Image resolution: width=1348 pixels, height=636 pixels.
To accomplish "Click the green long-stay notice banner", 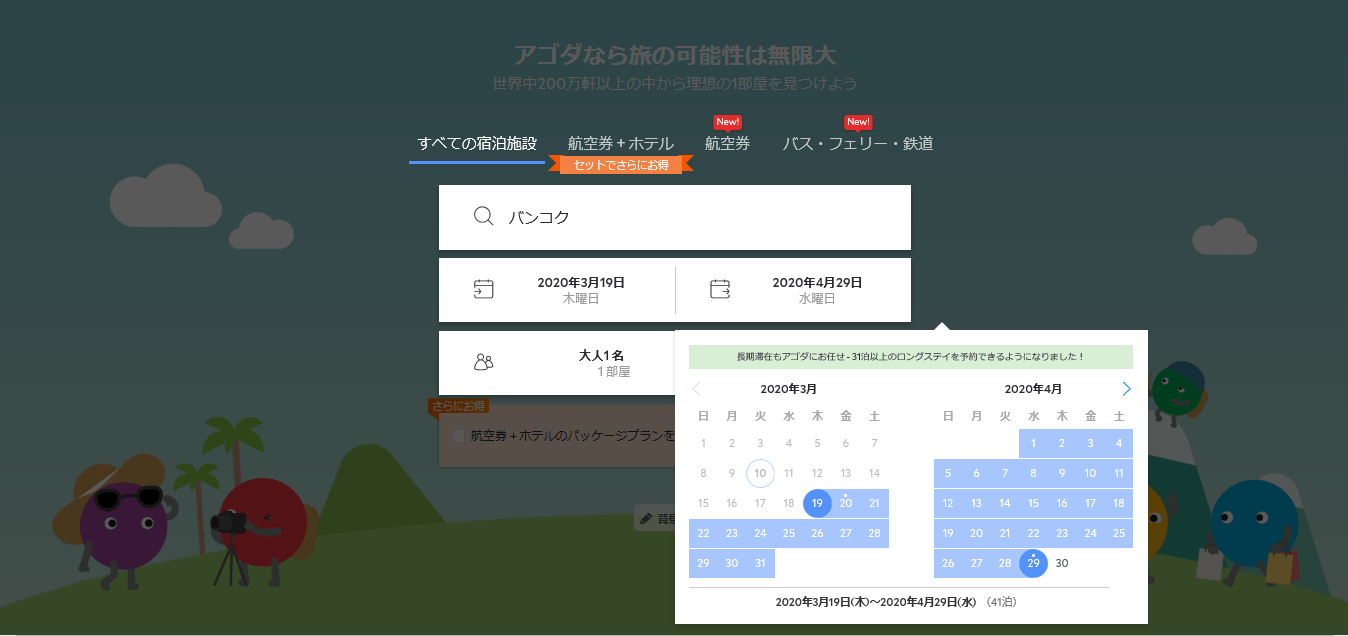I will (x=911, y=357).
